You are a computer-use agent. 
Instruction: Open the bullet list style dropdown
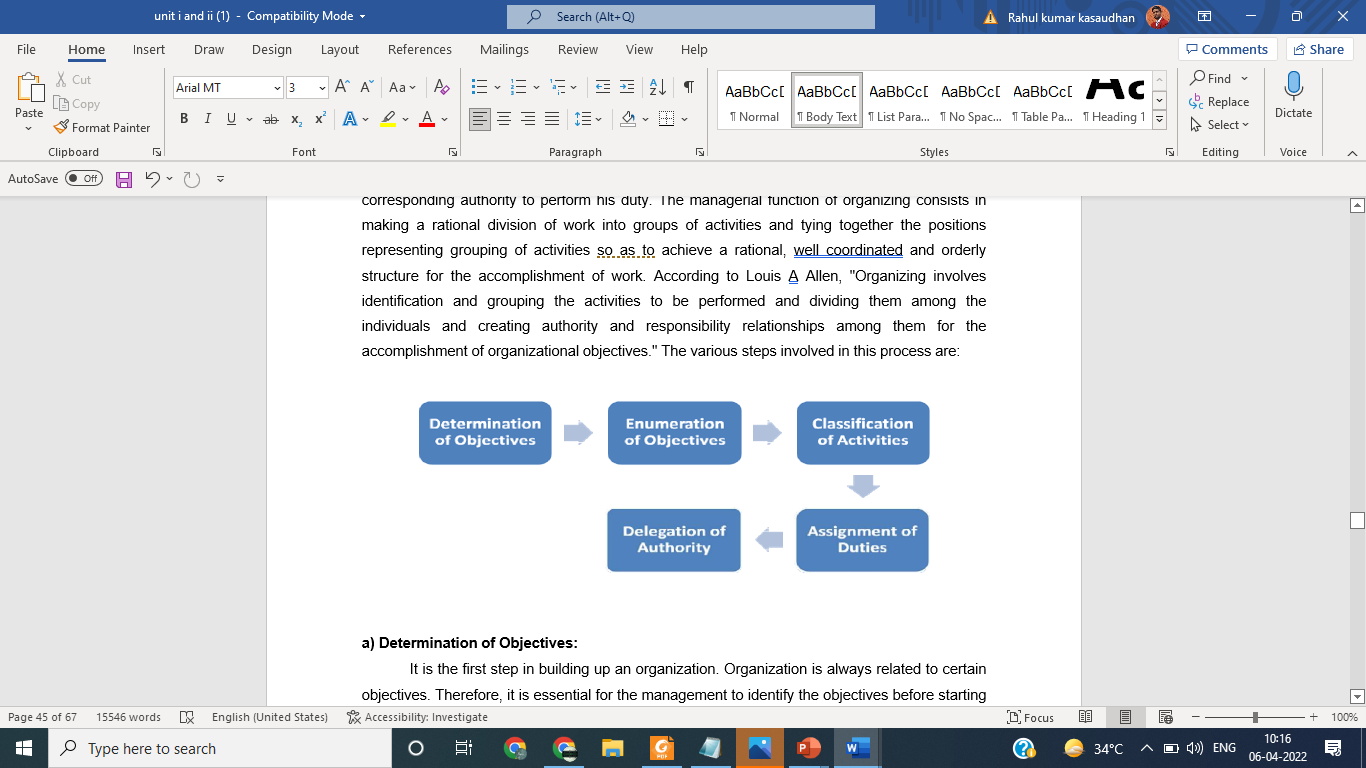[x=497, y=87]
